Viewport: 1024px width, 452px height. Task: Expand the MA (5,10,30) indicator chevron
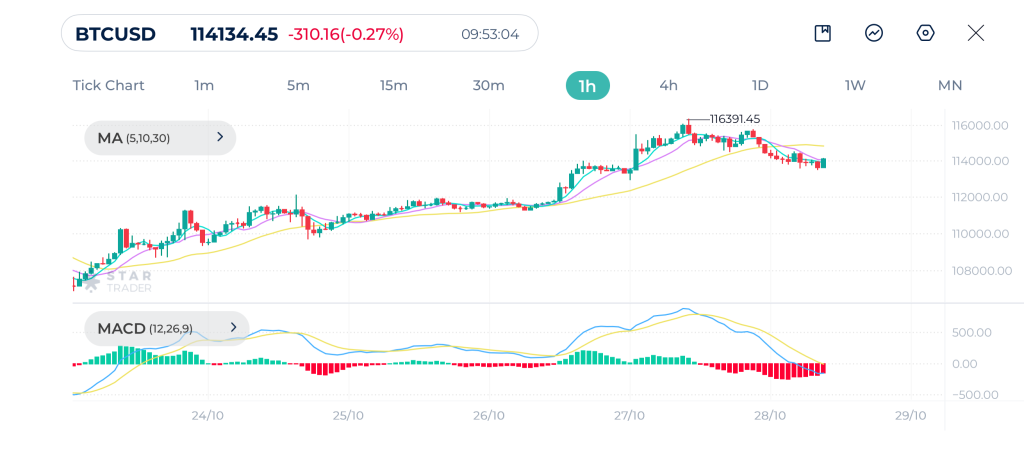pyautogui.click(x=219, y=138)
